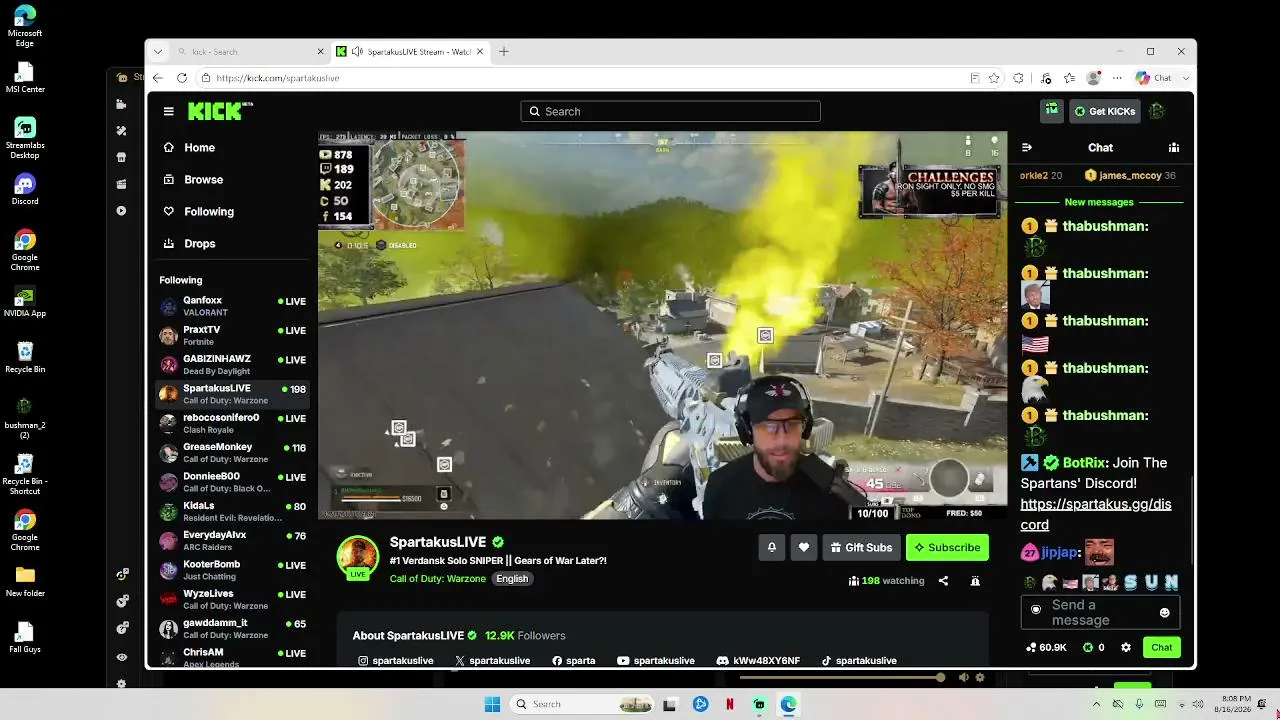Open the Discord link kWw48XY6NF
The image size is (1280, 720).
[759, 660]
